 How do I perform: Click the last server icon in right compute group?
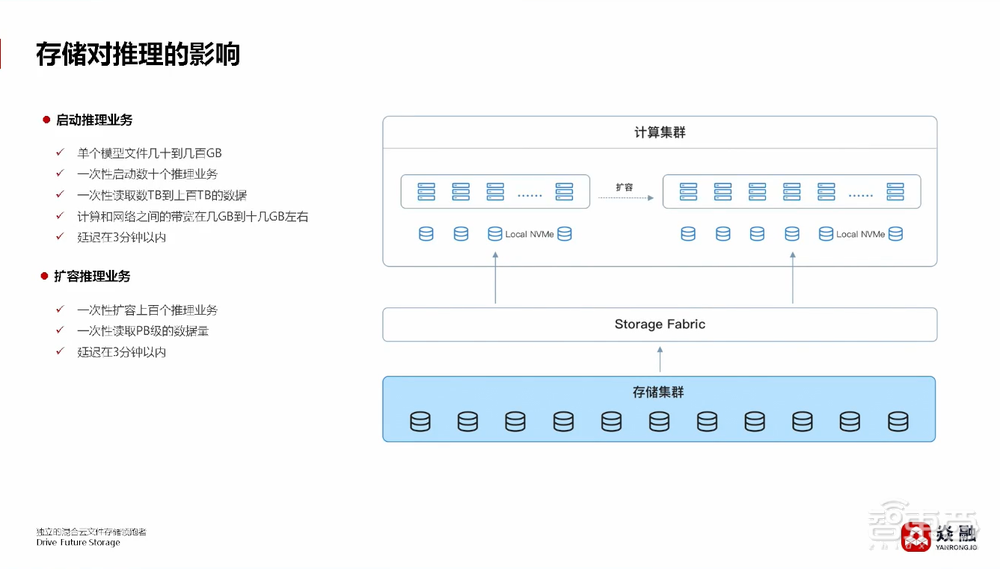894,191
